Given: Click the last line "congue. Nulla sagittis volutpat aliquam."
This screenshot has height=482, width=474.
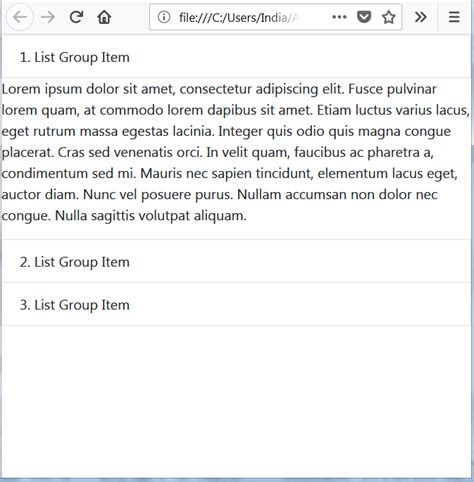Looking at the screenshot, I should 124,216.
